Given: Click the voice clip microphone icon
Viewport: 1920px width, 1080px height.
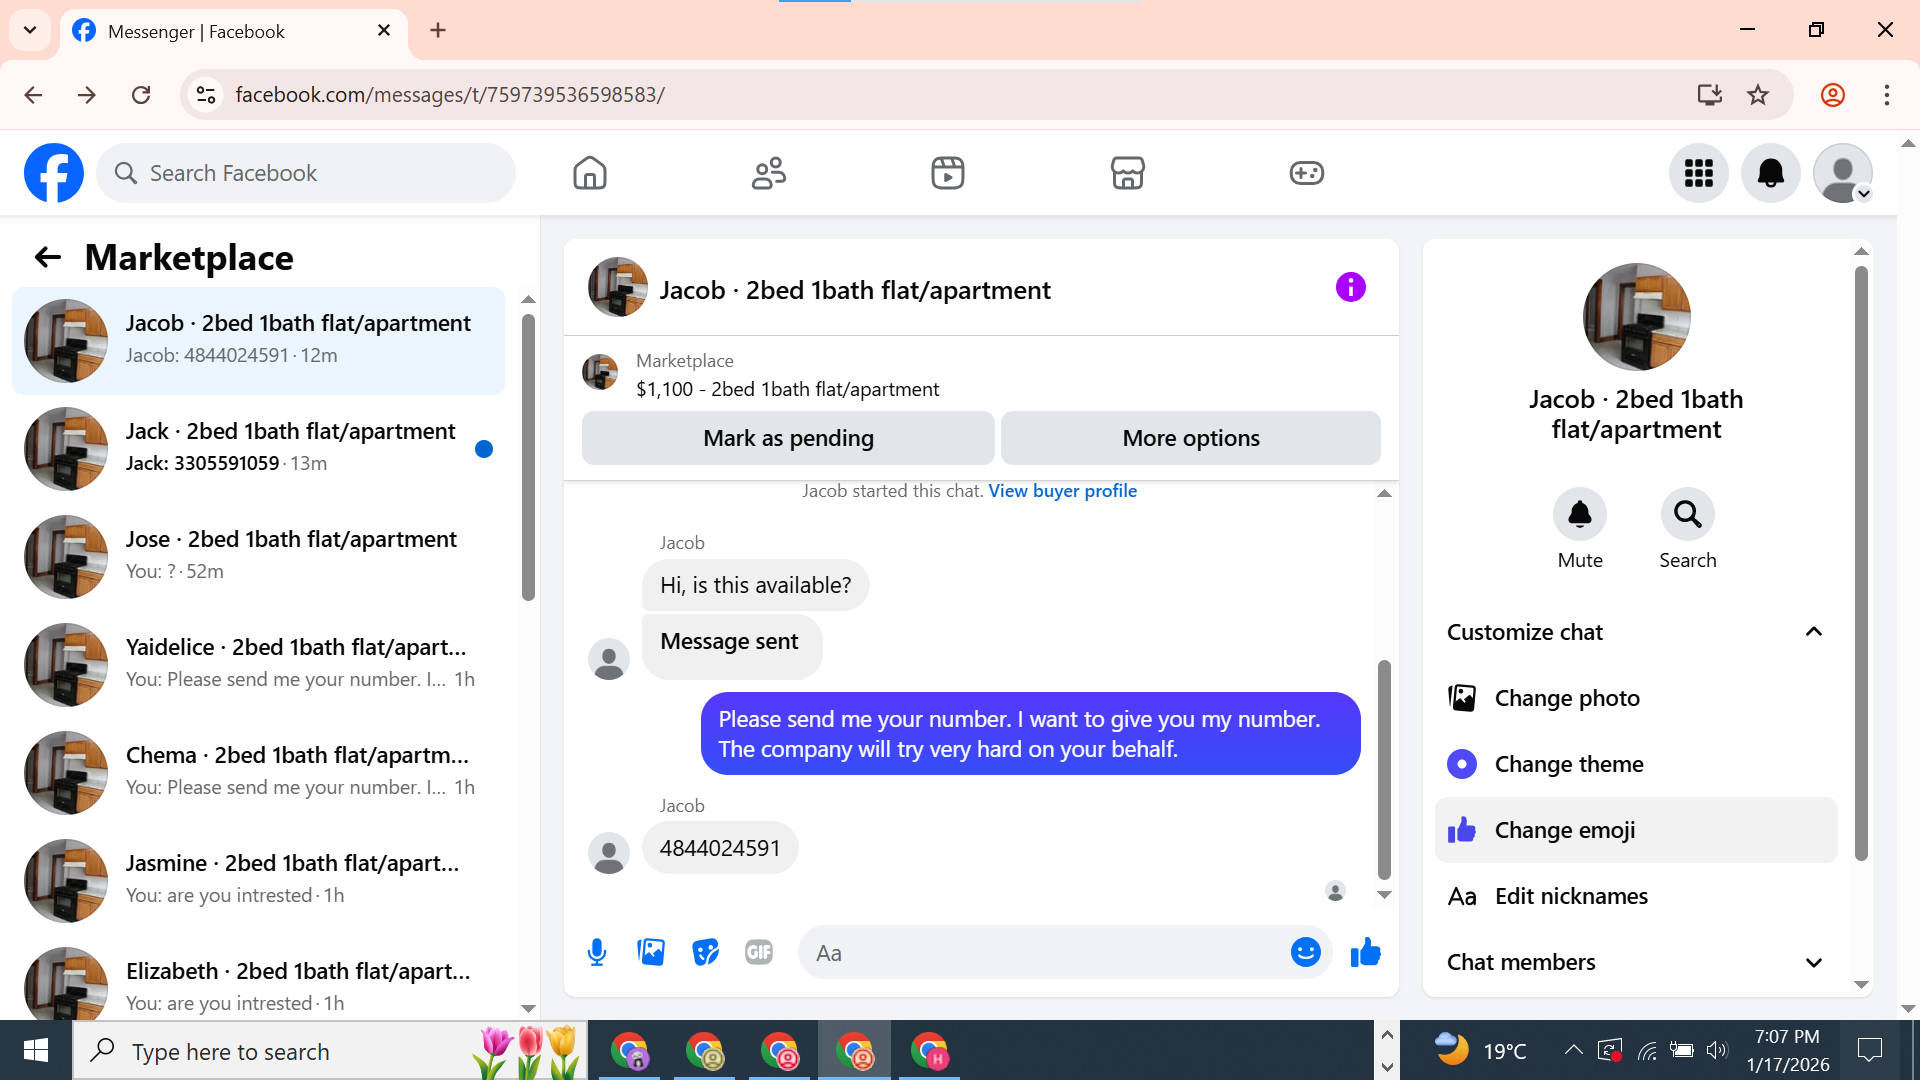Looking at the screenshot, I should click(597, 952).
